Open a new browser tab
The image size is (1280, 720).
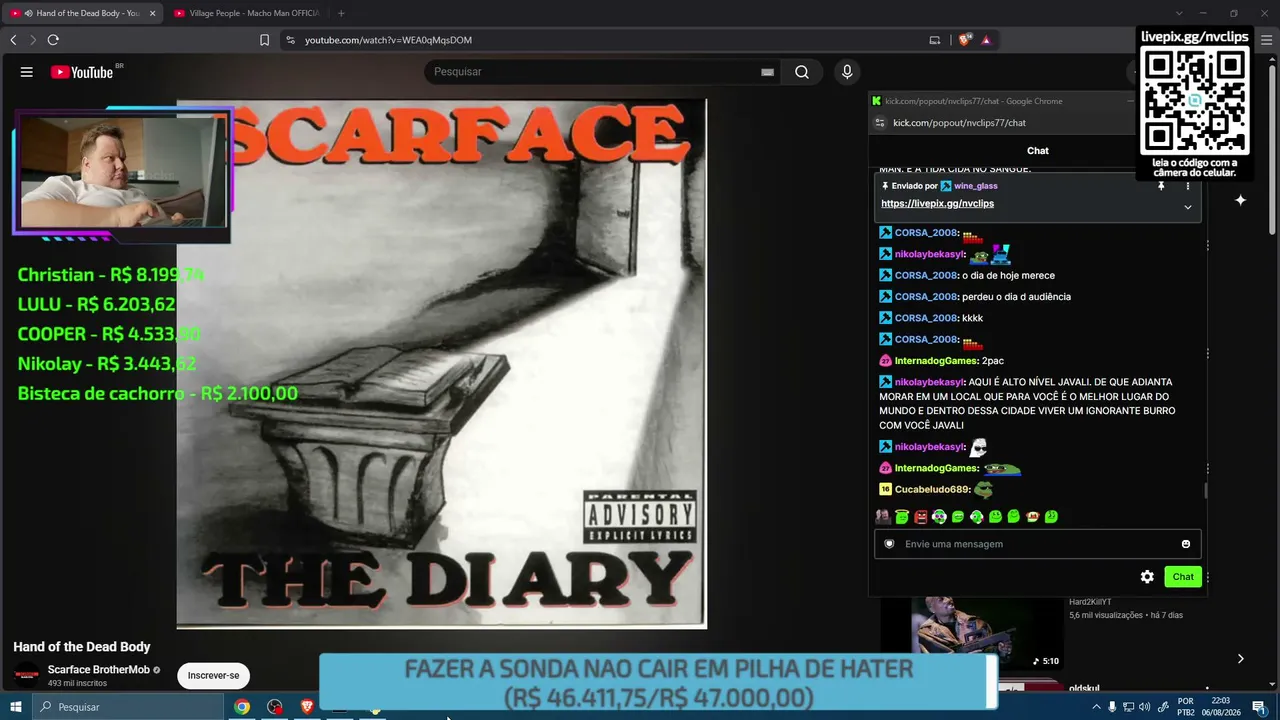click(341, 13)
